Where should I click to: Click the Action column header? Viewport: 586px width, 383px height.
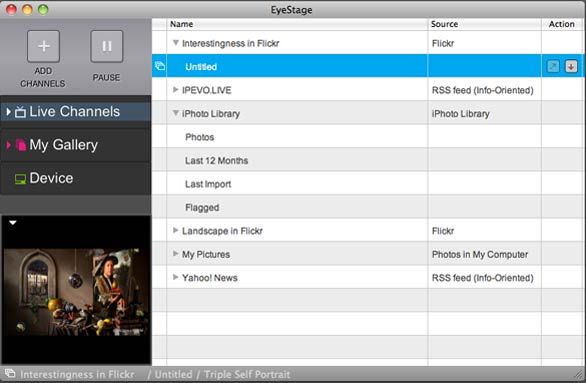tap(561, 24)
